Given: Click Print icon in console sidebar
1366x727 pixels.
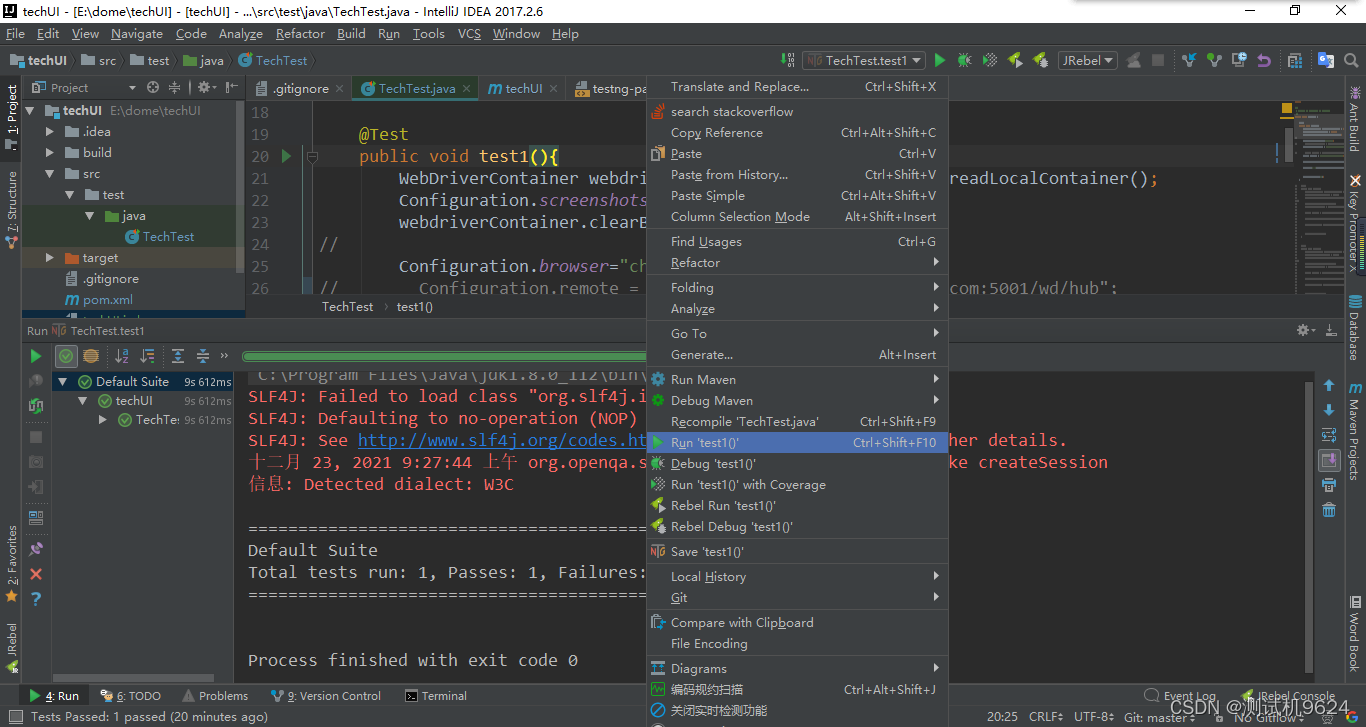Looking at the screenshot, I should click(1329, 485).
